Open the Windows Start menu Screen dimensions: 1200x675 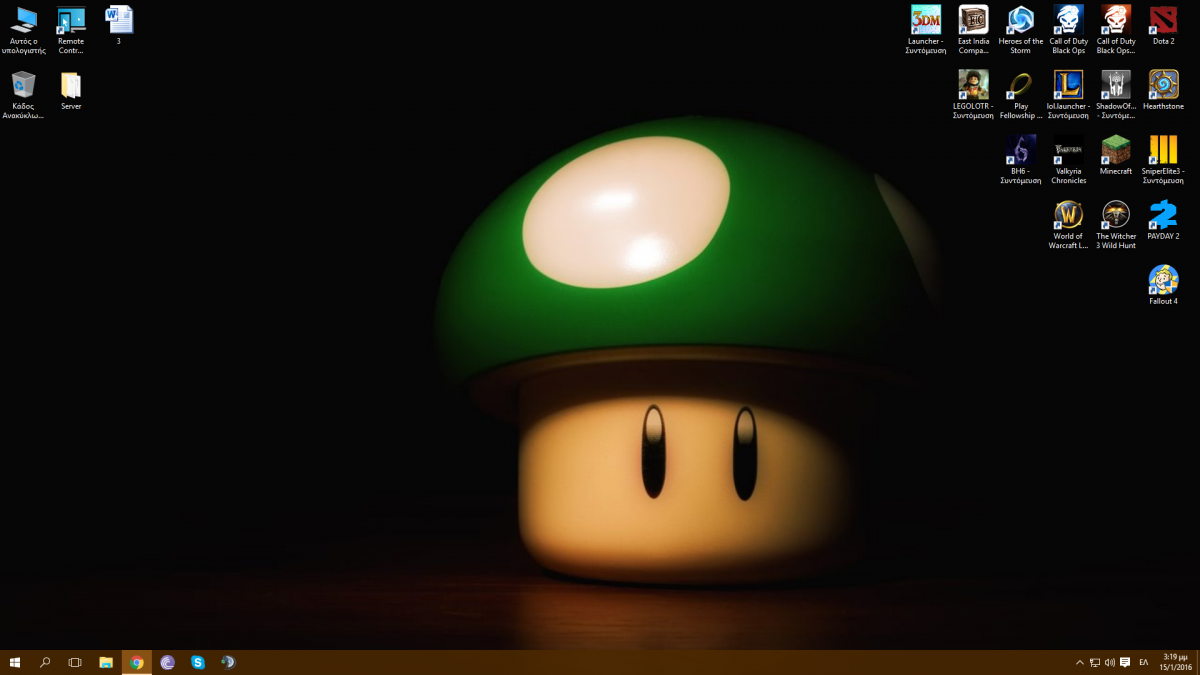15,662
